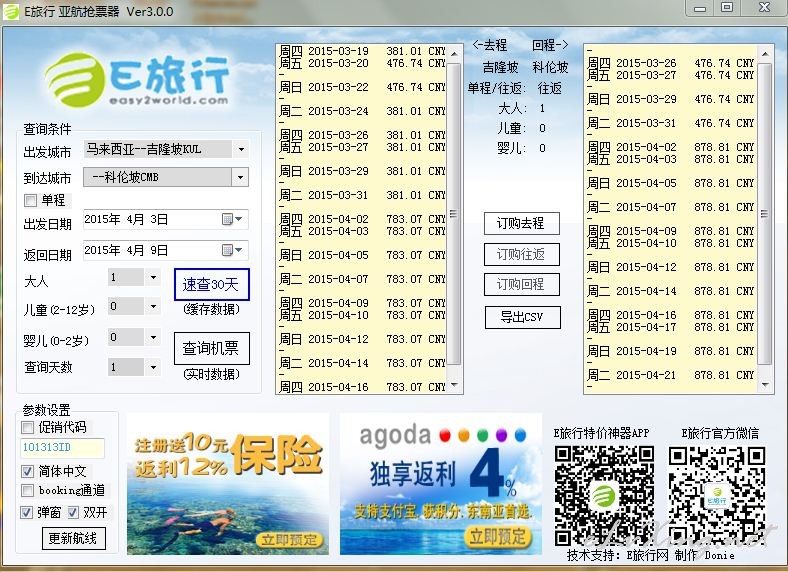Select outbound row 周二 2015-03-24
The height and width of the screenshot is (572, 788).
(362, 111)
